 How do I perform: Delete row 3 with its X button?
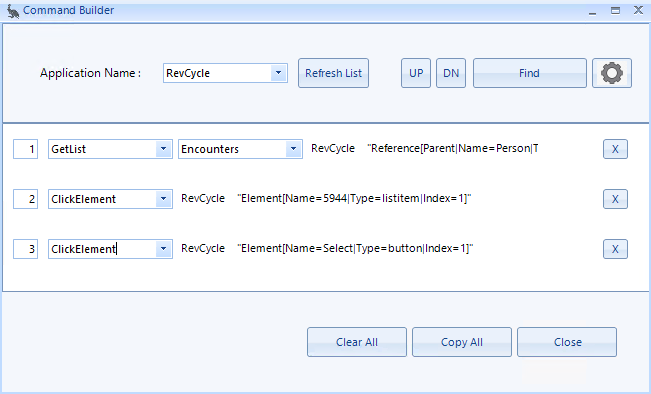pos(615,249)
